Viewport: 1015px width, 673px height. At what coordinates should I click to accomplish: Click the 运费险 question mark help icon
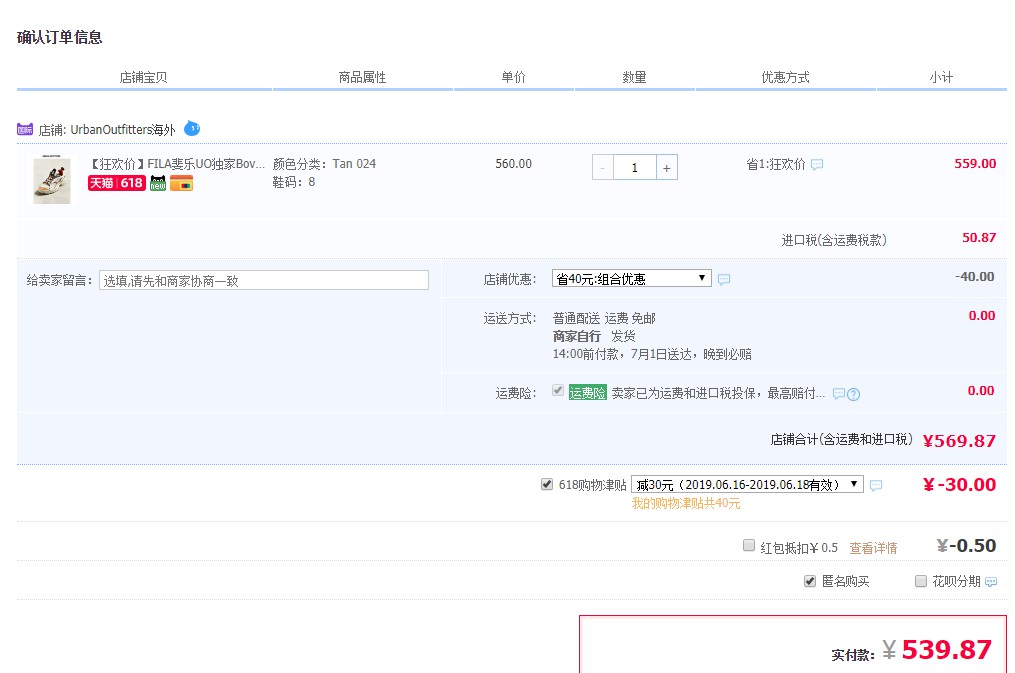tap(853, 394)
